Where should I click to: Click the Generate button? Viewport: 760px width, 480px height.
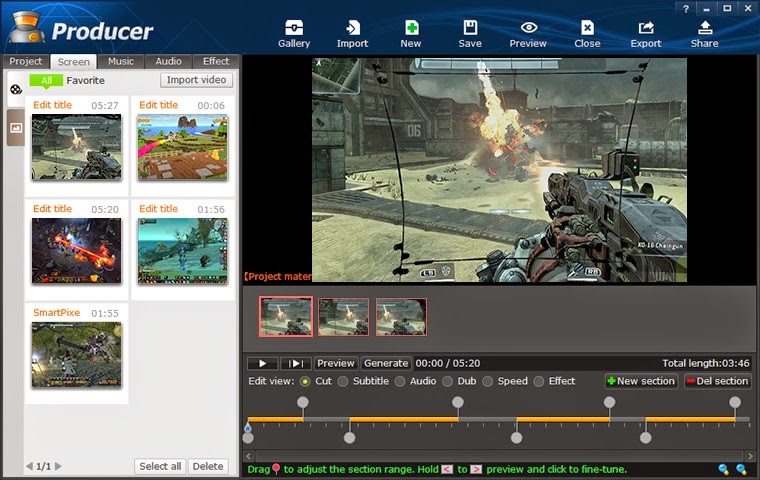pos(386,363)
